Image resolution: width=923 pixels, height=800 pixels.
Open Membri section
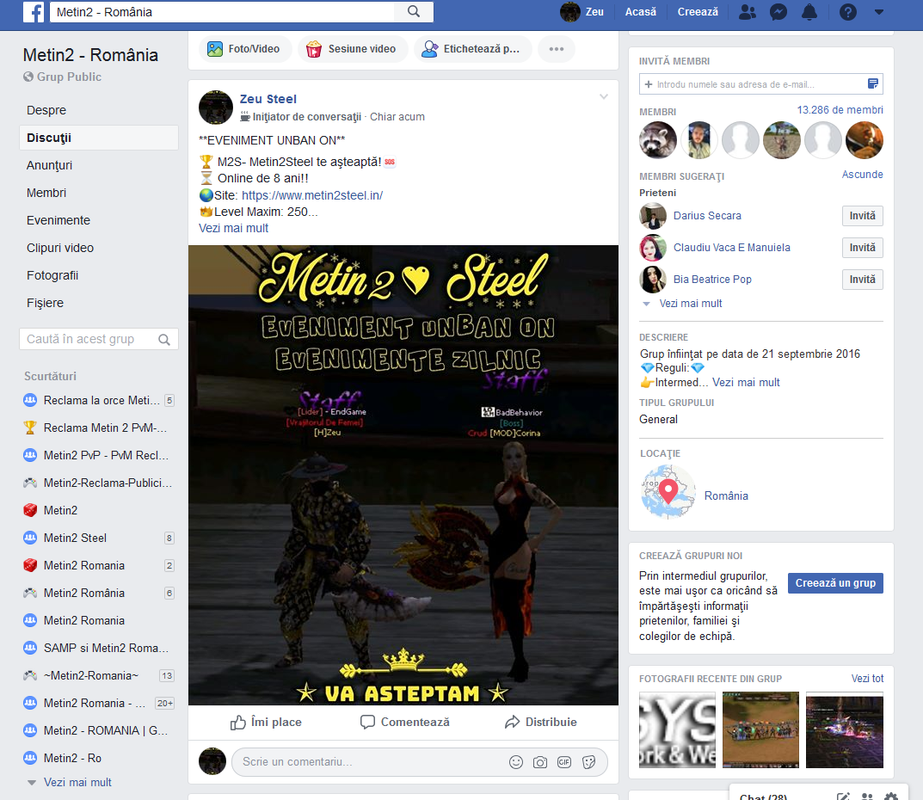tap(47, 193)
